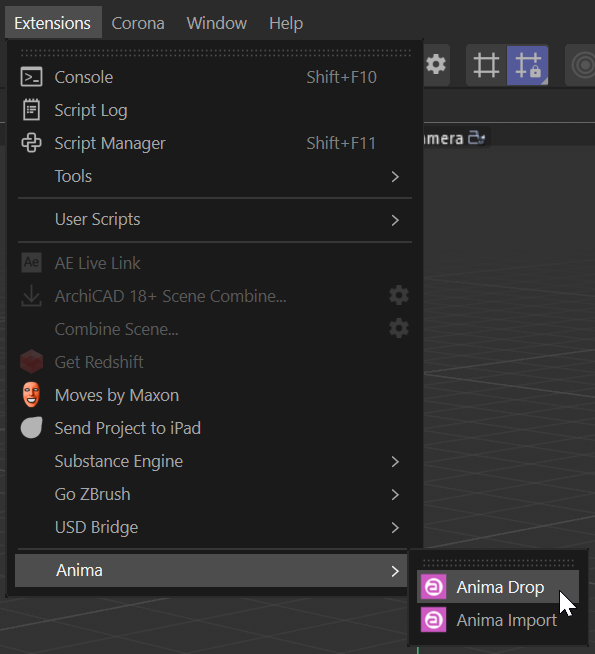Click the AE Live Link entry

(x=215, y=263)
